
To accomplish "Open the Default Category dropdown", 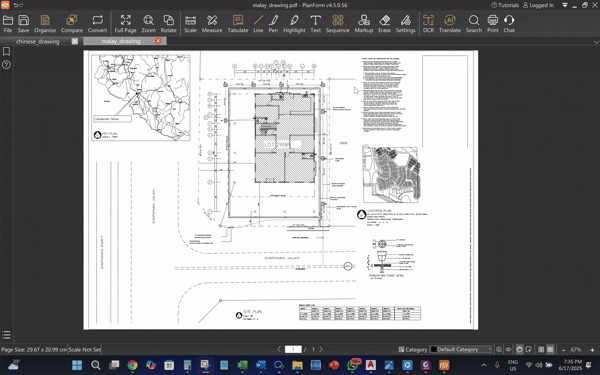I will pyautogui.click(x=461, y=349).
